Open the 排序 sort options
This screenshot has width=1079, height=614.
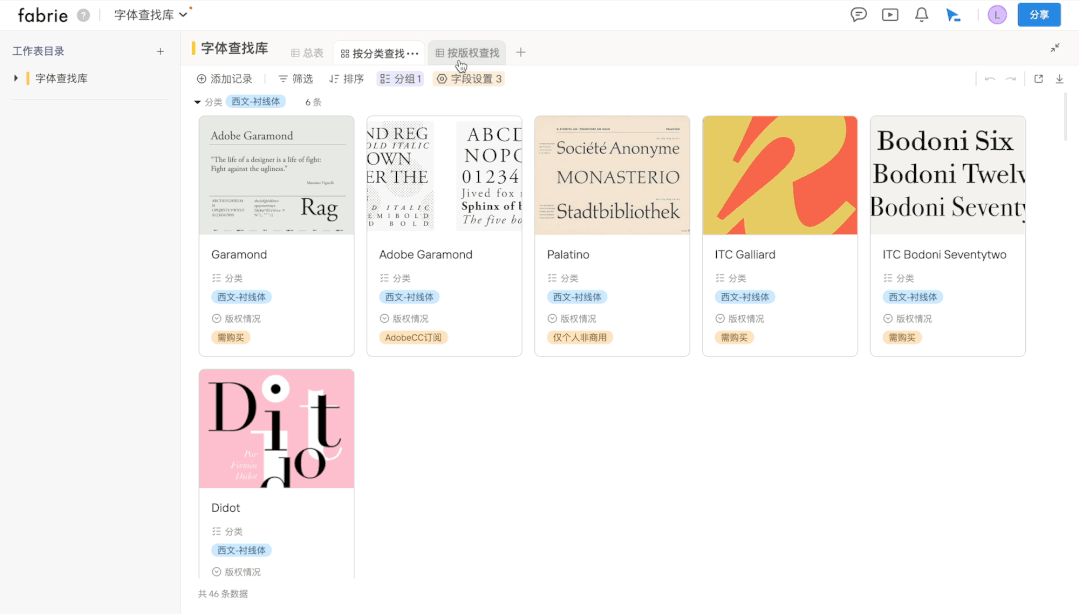(346, 79)
